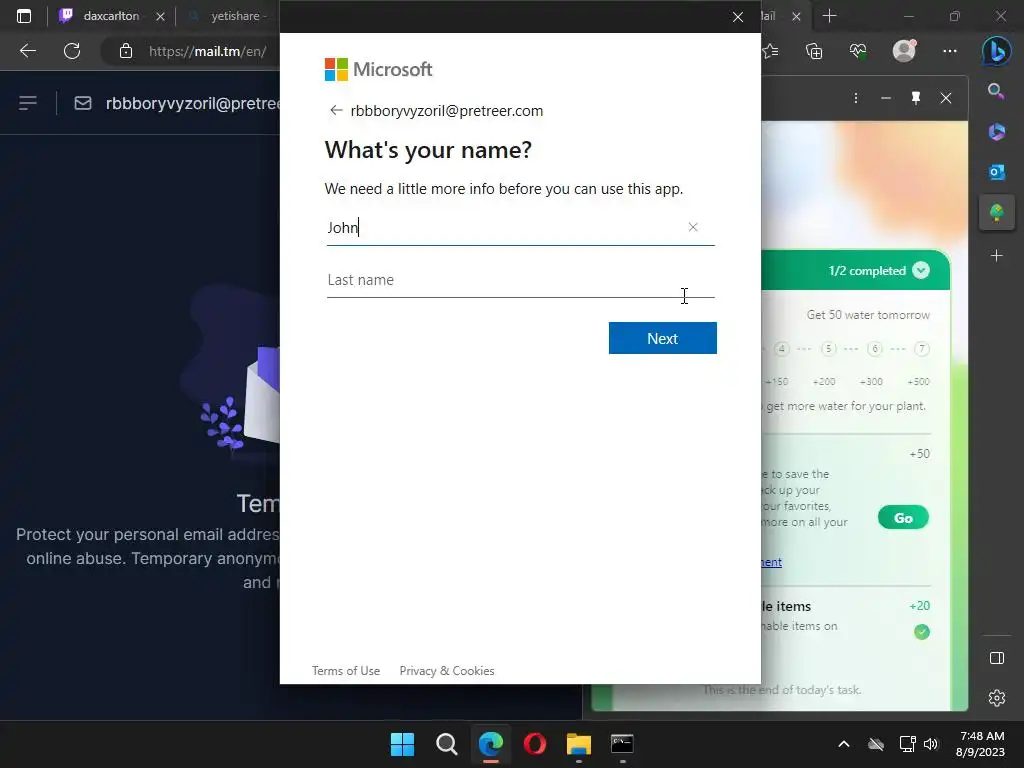Toggle the sidebar visibility icon

point(997,658)
